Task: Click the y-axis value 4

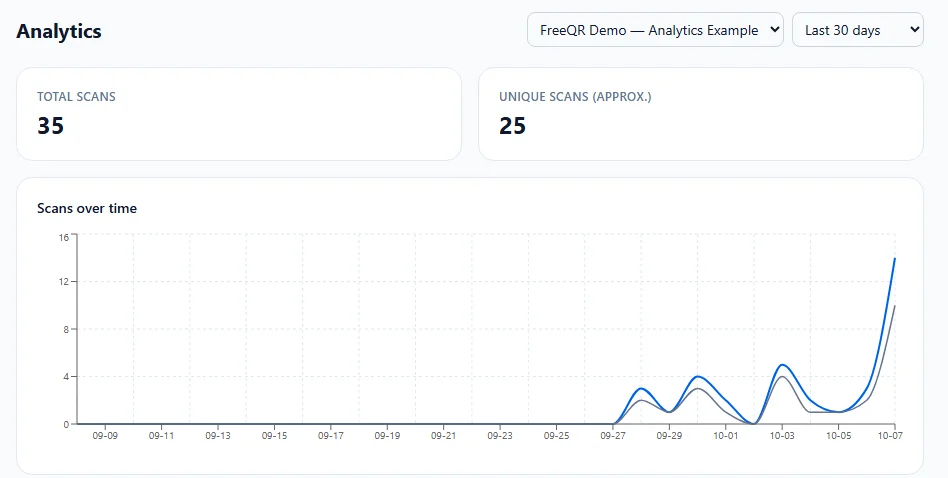Action: tap(67, 376)
